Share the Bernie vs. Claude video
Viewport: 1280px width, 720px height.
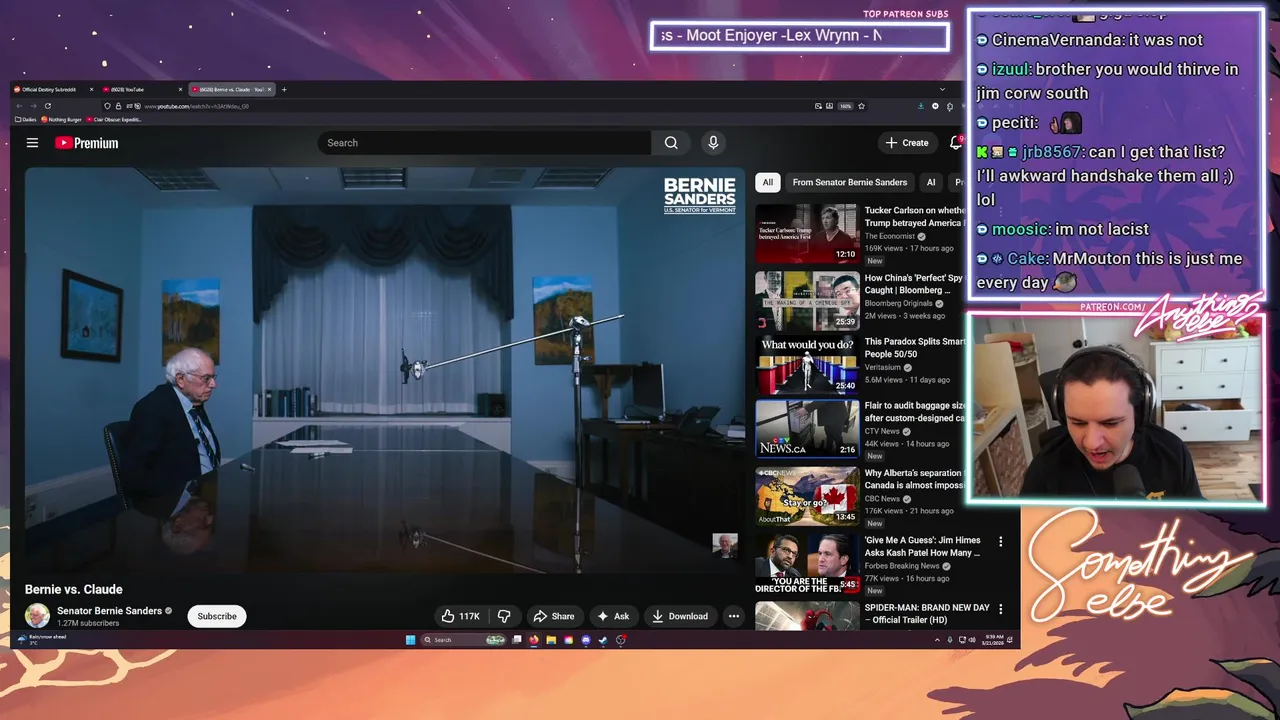pos(554,616)
